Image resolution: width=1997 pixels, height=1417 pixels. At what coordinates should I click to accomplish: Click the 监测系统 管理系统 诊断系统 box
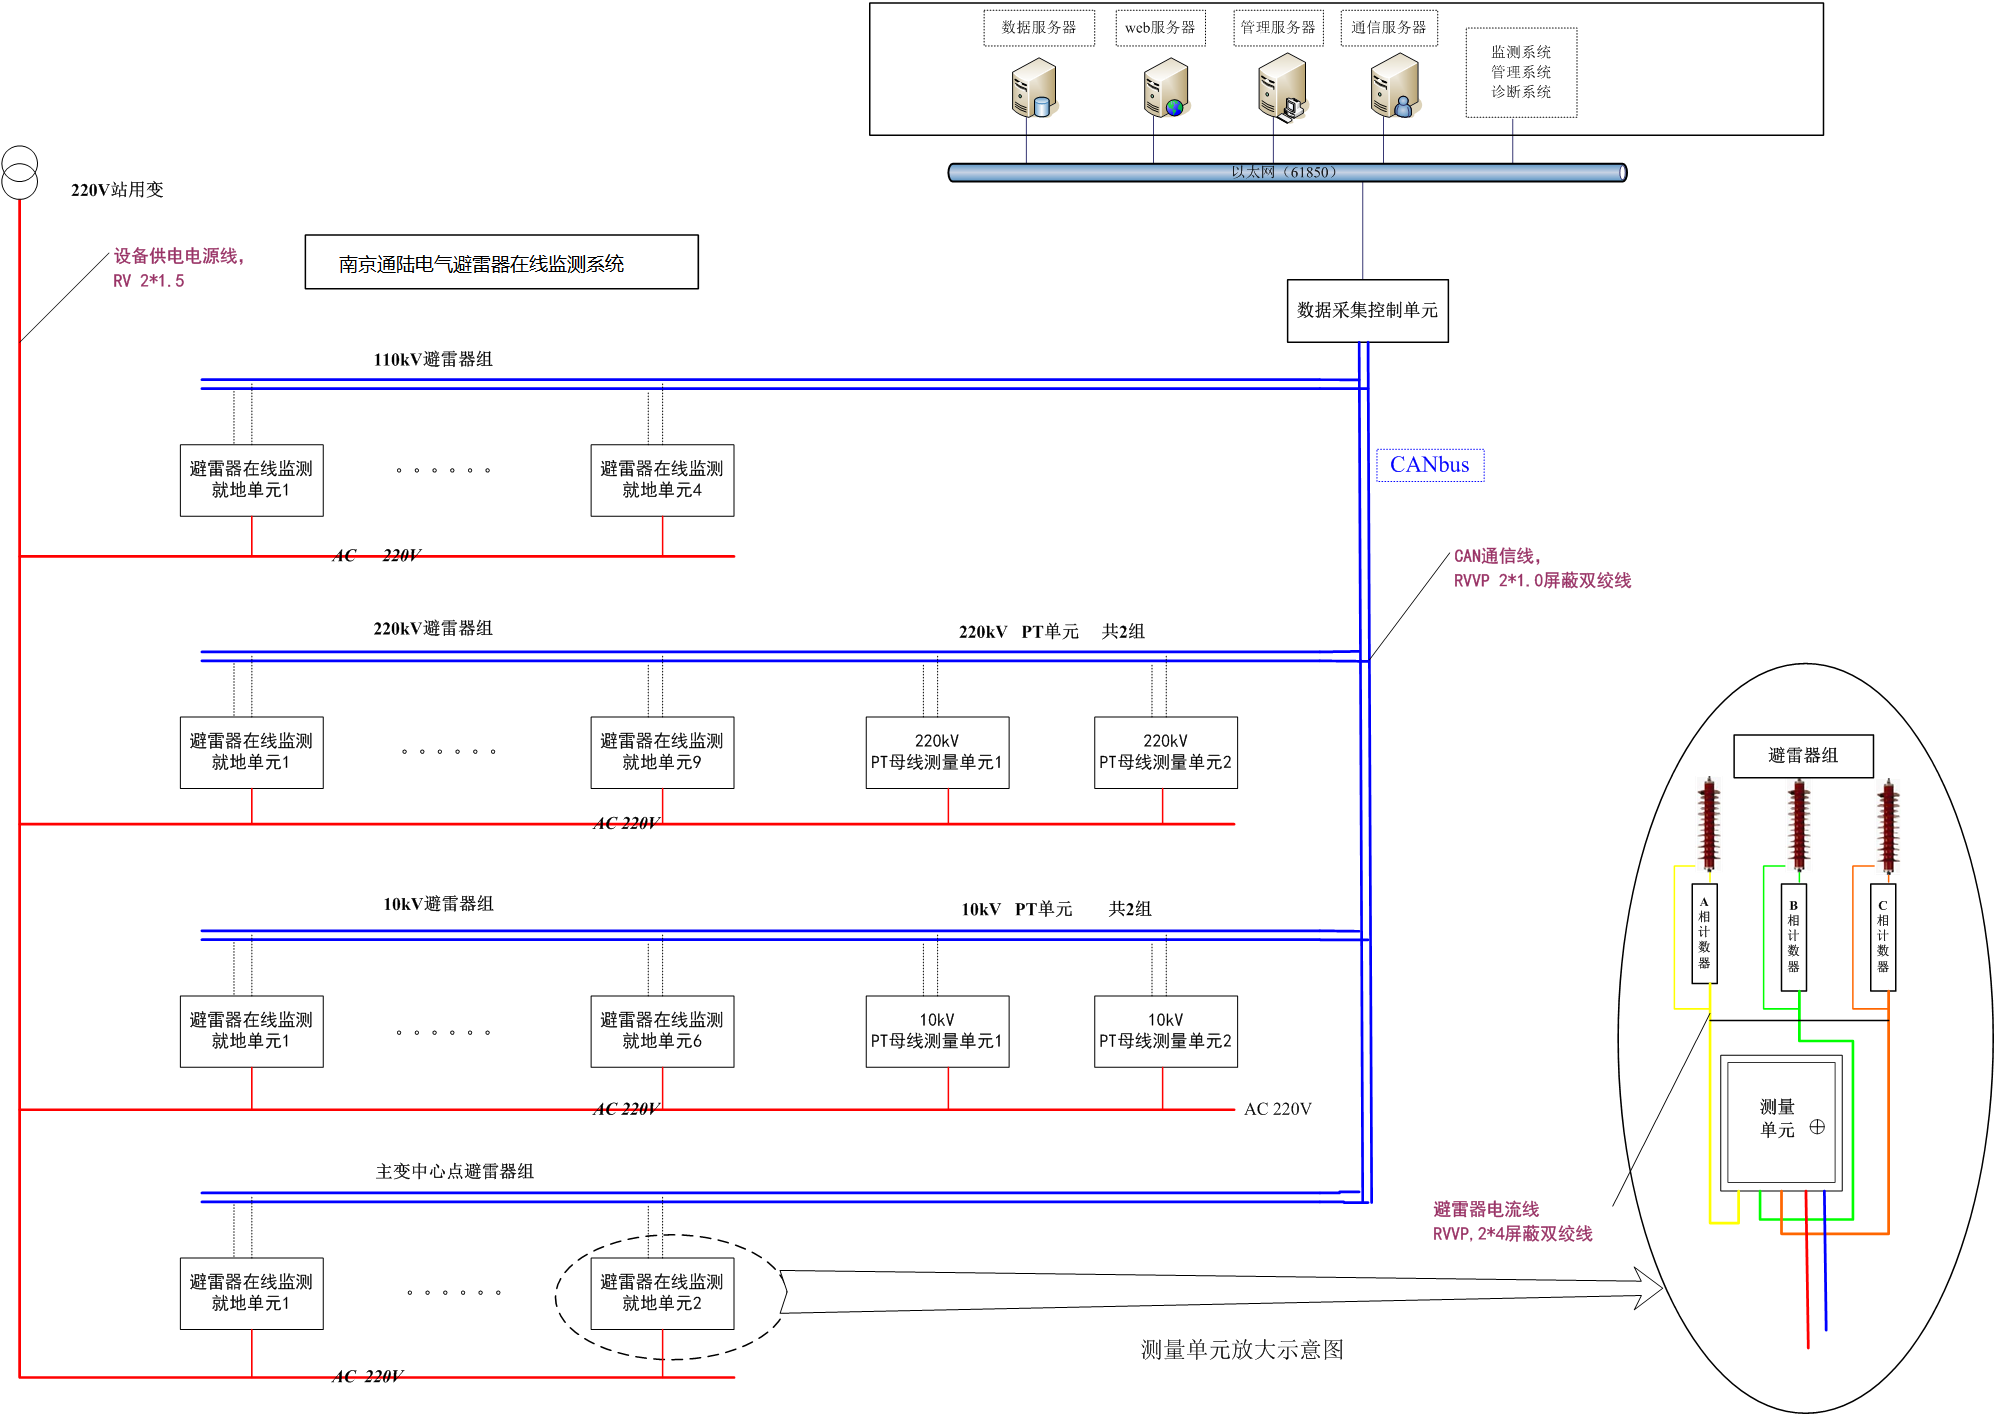[1520, 72]
